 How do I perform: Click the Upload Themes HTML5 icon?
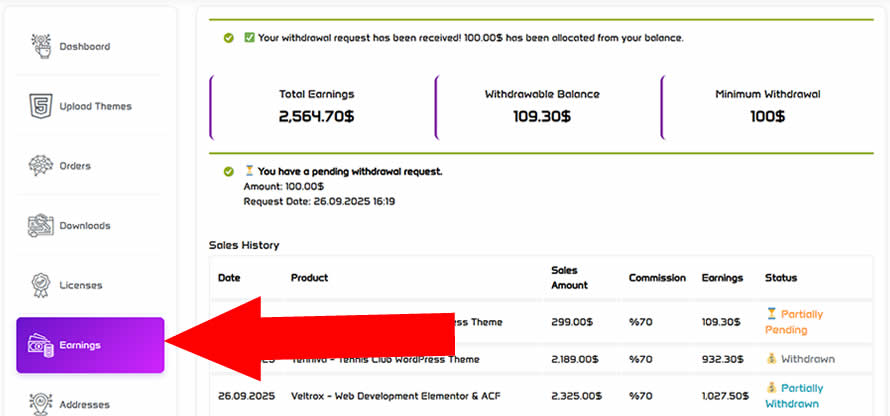coord(41,106)
